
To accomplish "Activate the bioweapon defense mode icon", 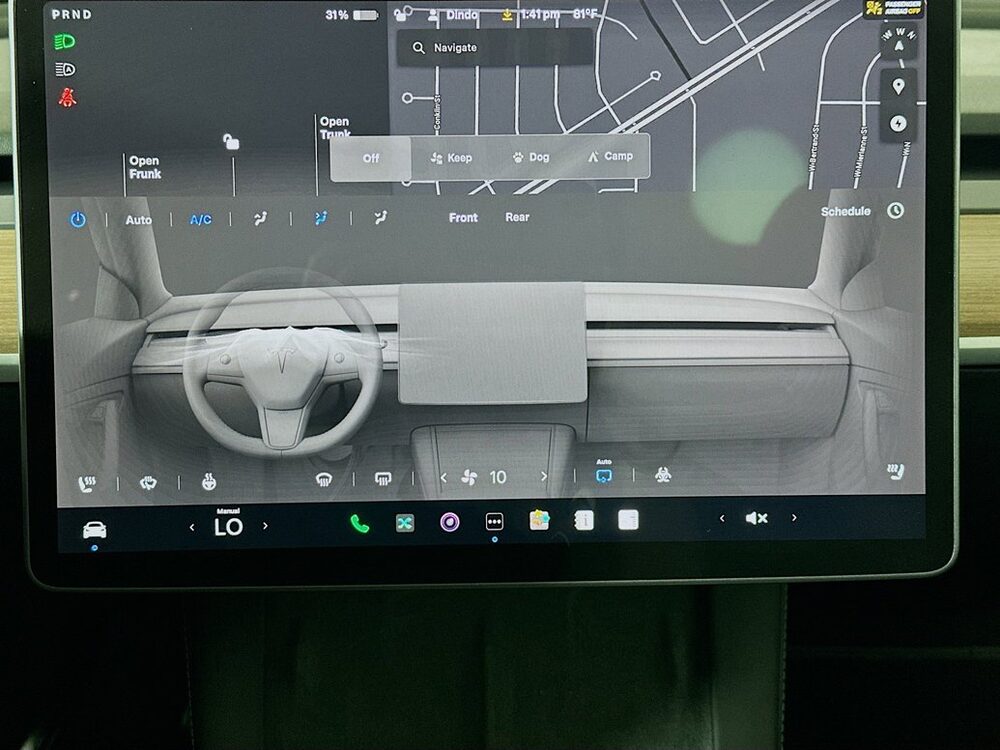I will 662,477.
